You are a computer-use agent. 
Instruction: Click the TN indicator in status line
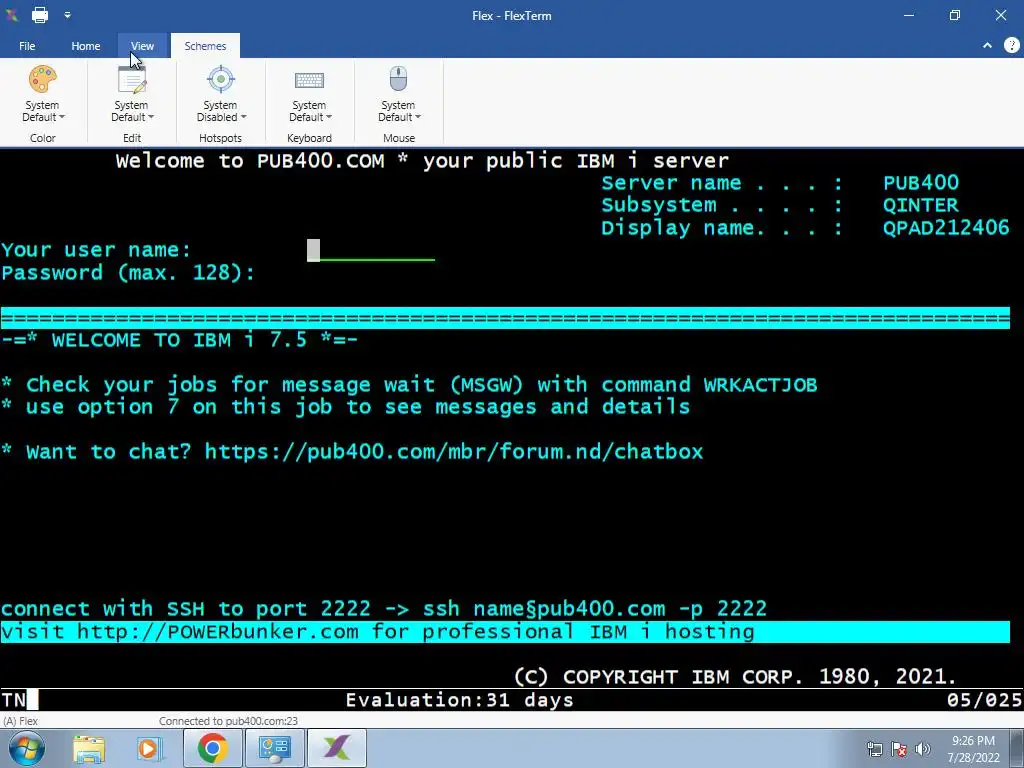(14, 700)
